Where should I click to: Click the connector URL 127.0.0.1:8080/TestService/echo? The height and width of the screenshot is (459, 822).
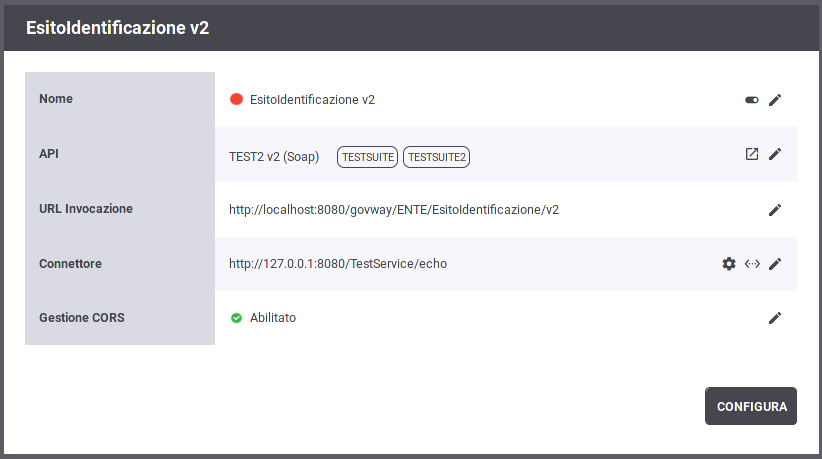pos(338,264)
